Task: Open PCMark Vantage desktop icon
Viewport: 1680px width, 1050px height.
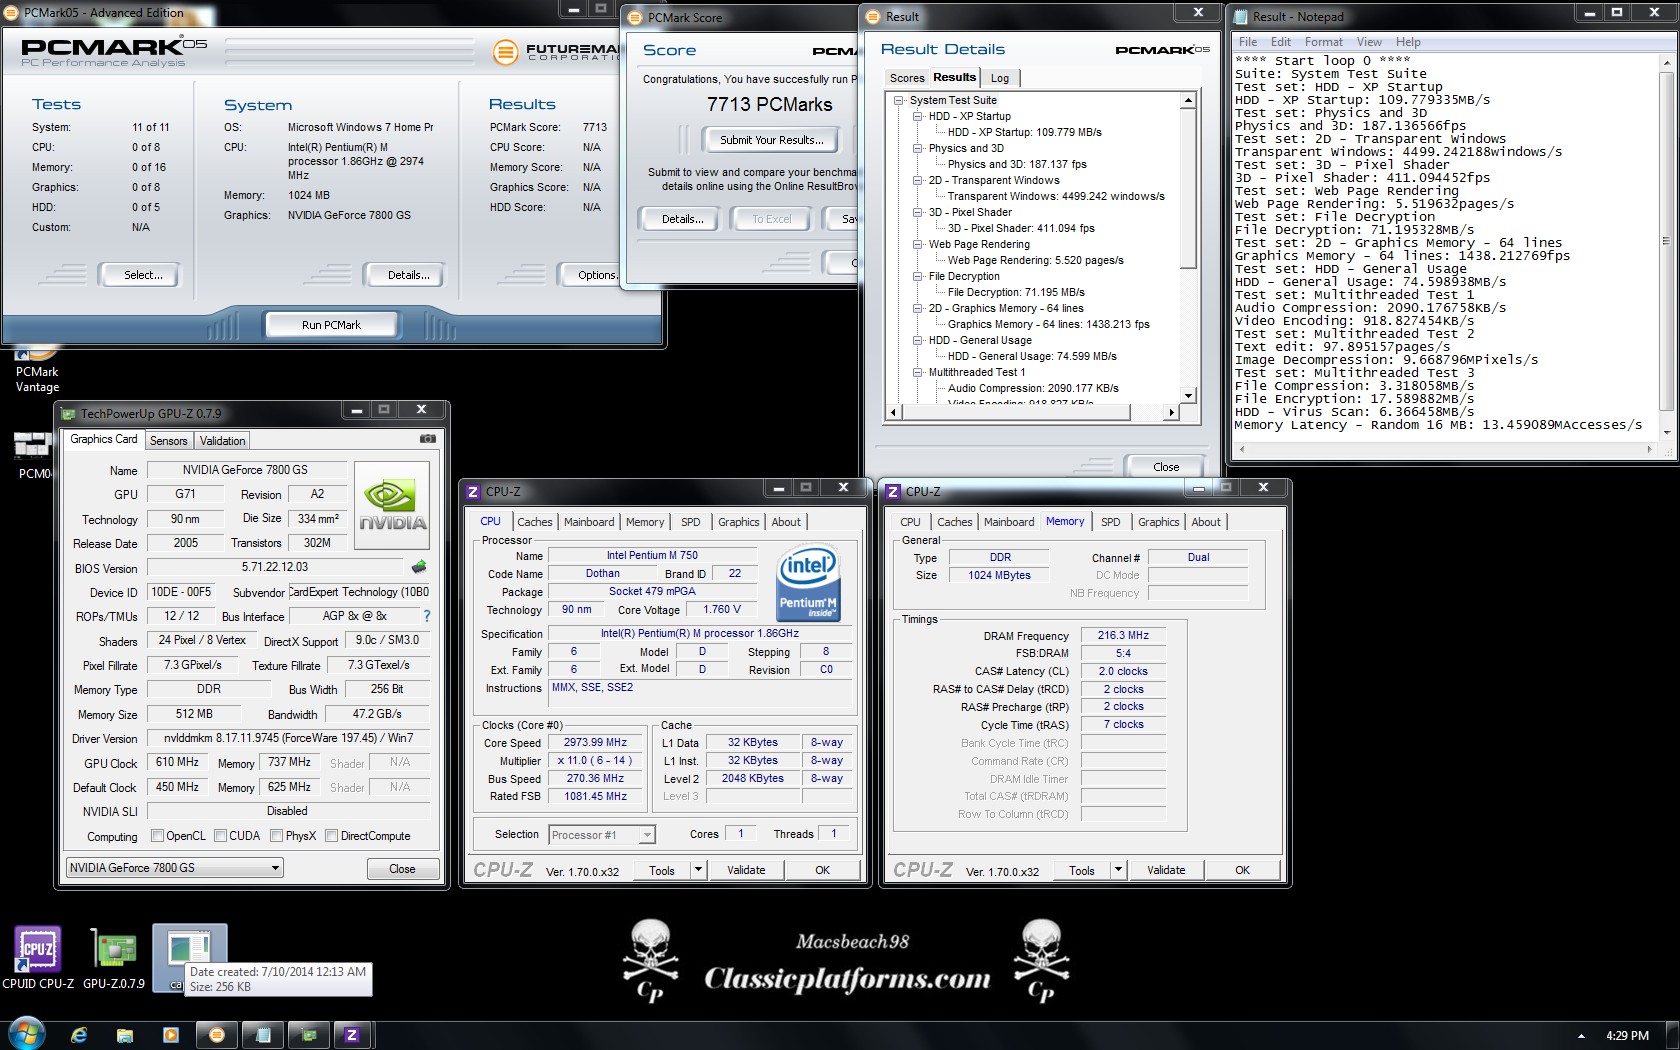Action: (37, 368)
